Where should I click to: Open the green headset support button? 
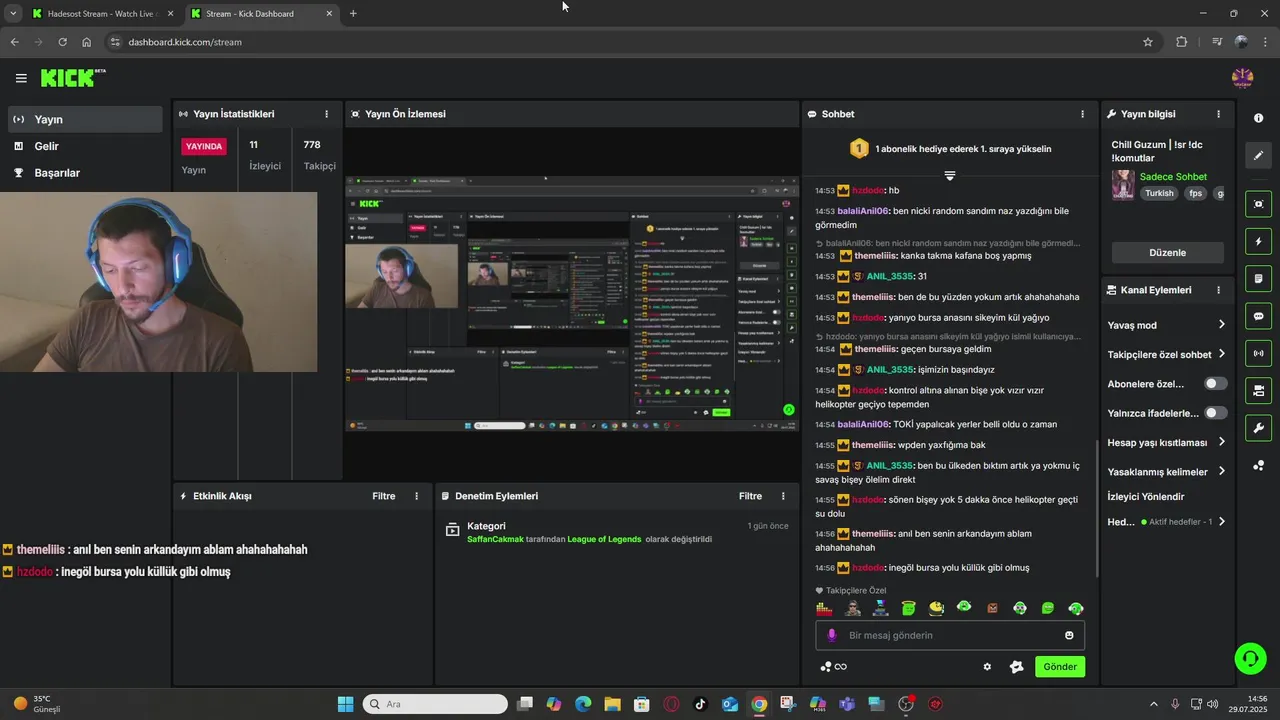[x=1250, y=658]
